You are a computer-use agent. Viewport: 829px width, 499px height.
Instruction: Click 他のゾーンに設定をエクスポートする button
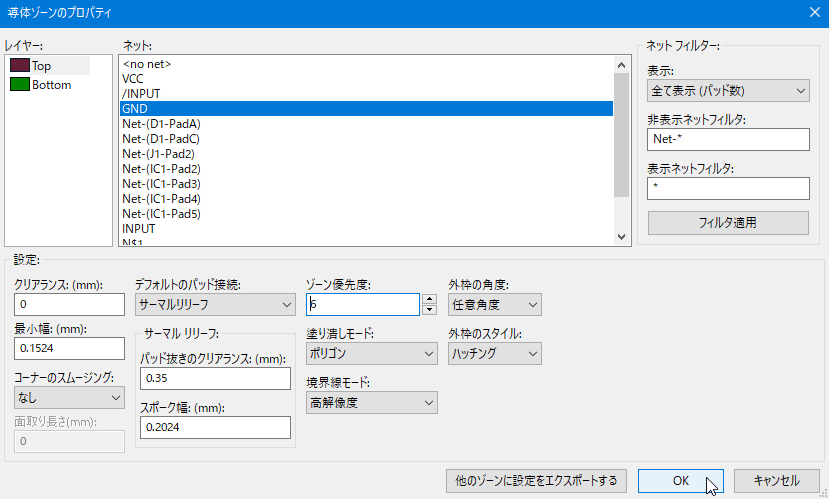536,480
